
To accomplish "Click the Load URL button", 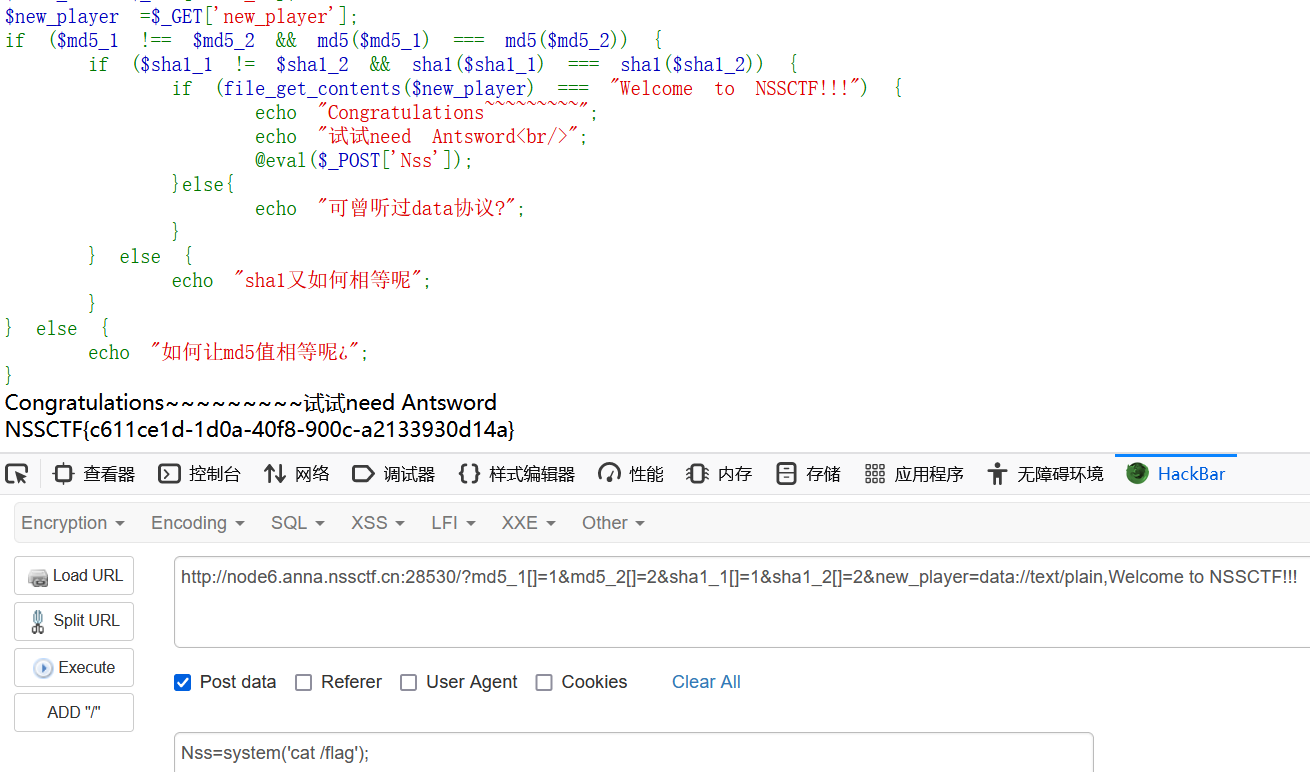I will (74, 576).
